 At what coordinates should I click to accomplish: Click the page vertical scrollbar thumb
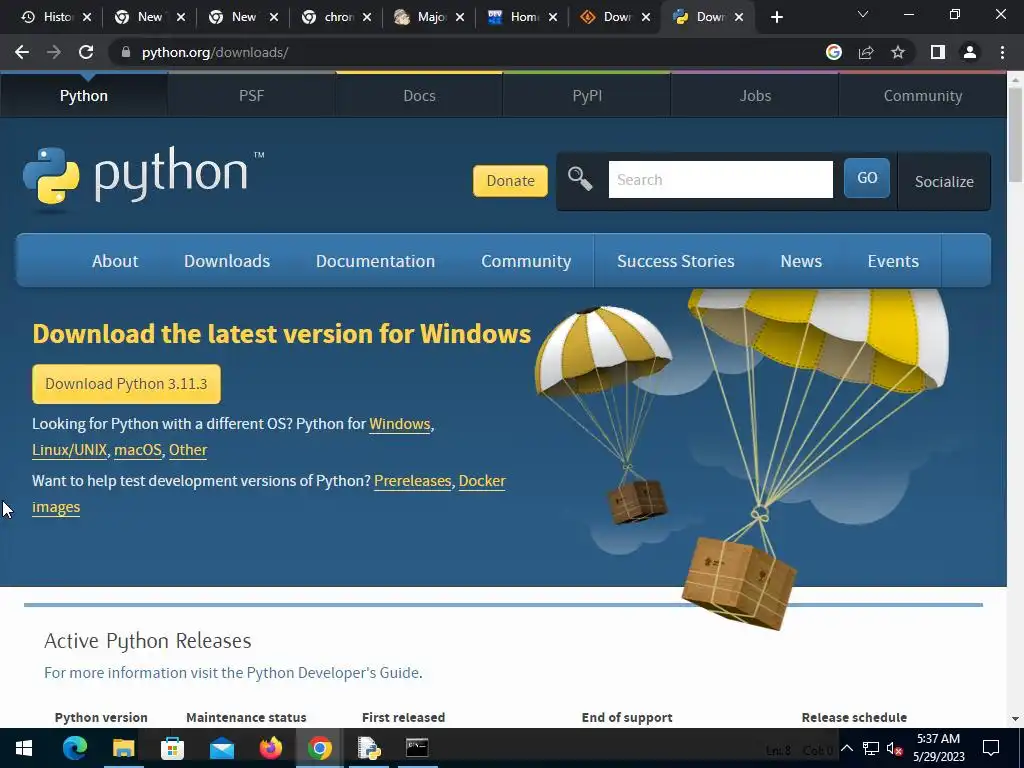pyautogui.click(x=1015, y=135)
